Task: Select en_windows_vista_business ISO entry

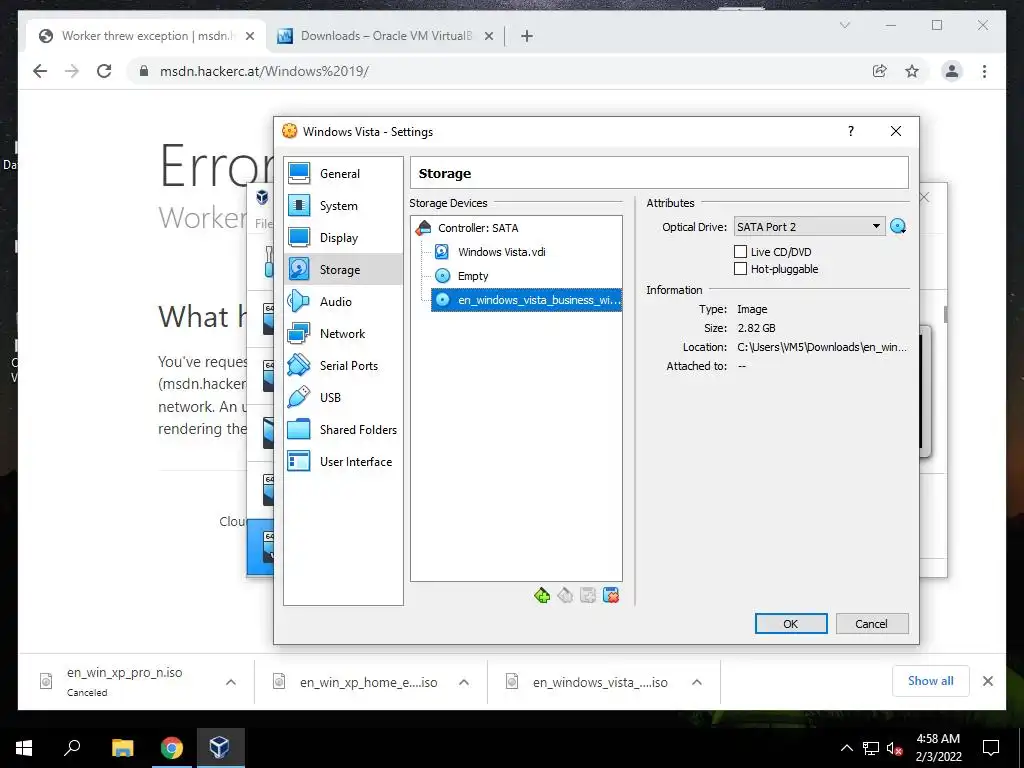Action: point(526,300)
